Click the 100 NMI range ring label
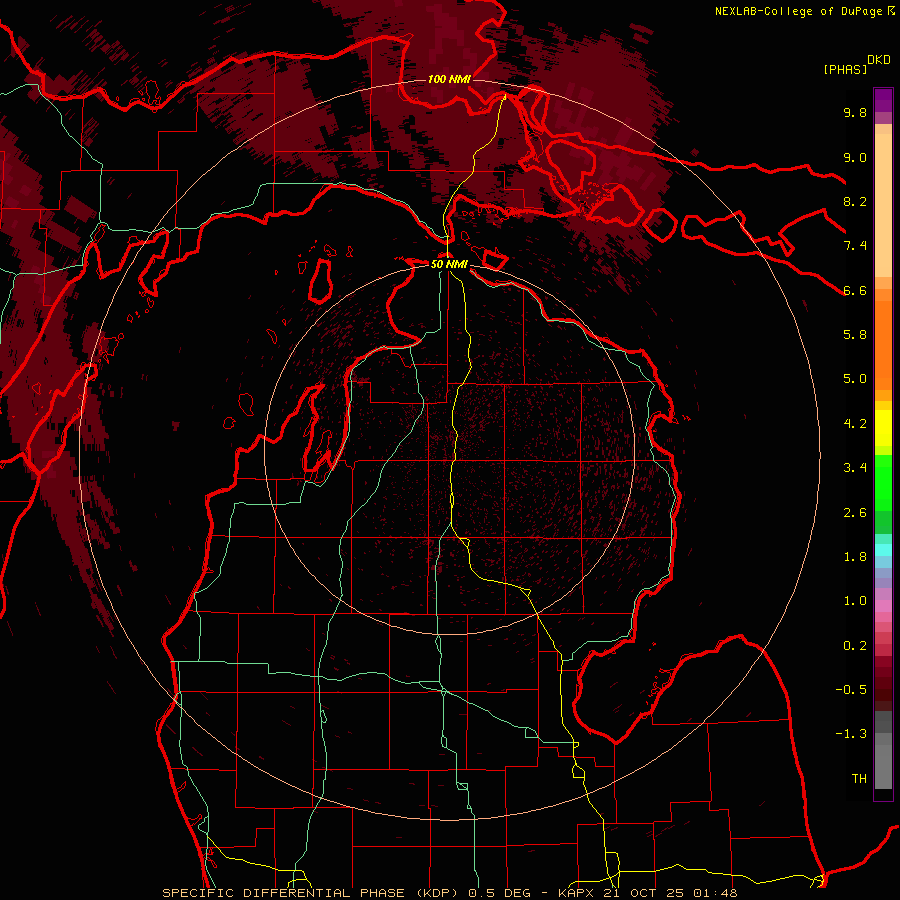 [x=449, y=79]
